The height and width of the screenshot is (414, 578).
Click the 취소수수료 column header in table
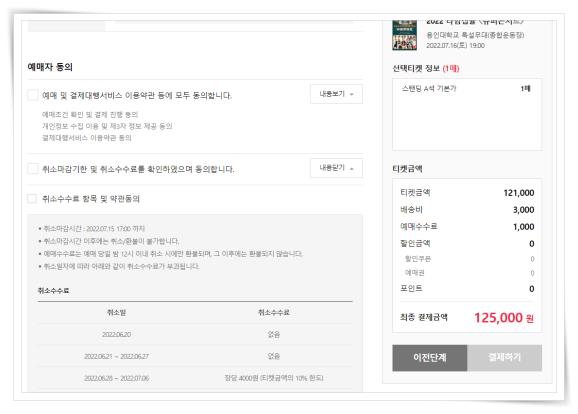pos(274,313)
